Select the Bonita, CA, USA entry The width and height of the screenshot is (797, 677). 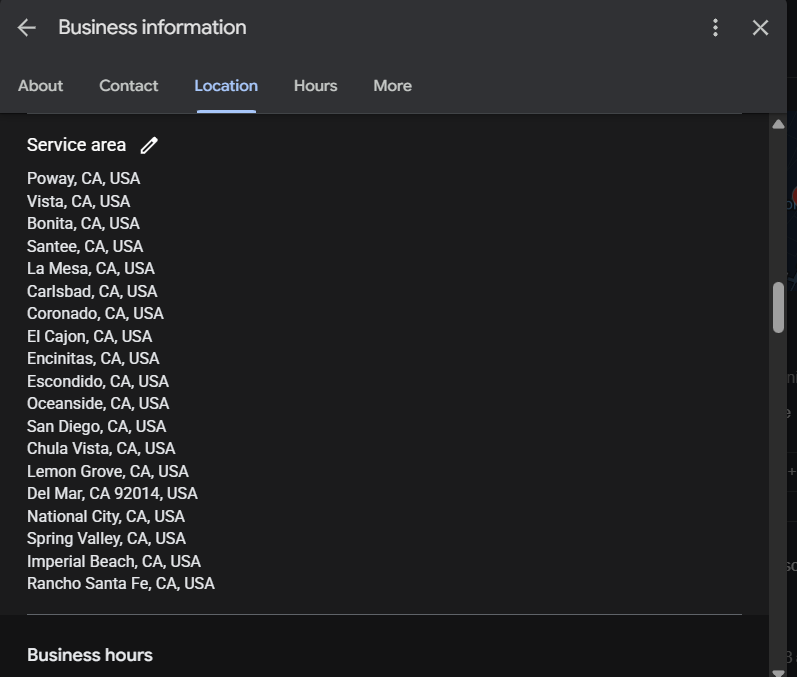83,224
